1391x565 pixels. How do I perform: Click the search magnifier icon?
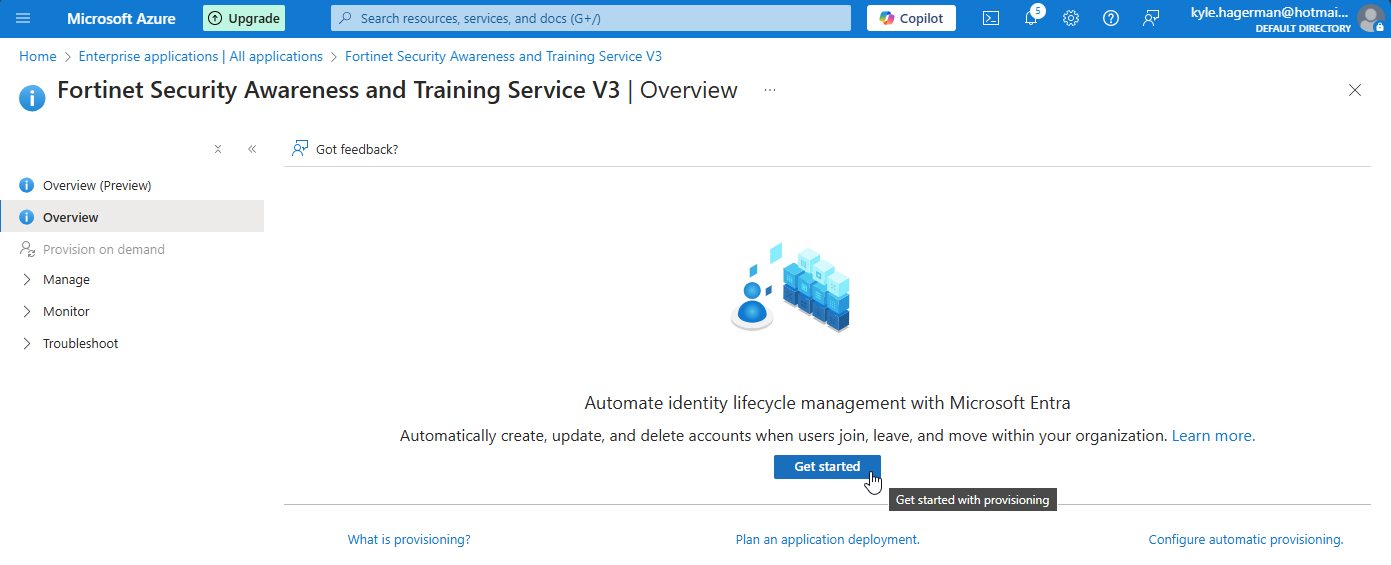[346, 18]
